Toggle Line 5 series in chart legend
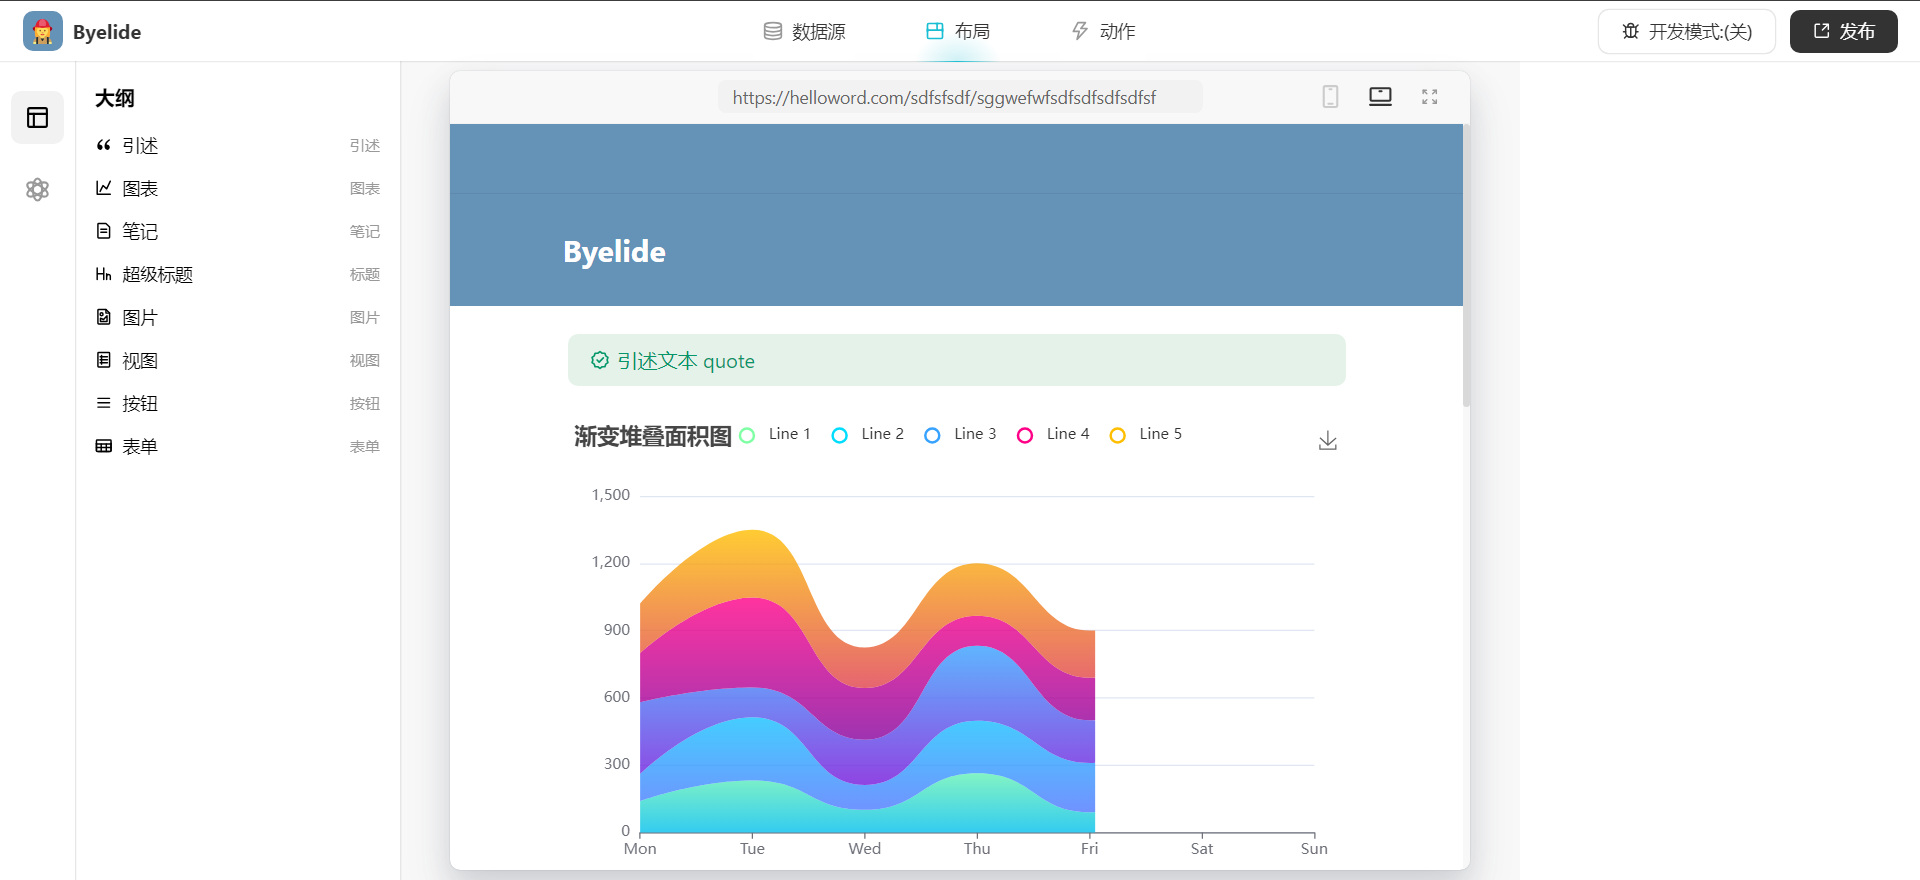 coord(1146,434)
